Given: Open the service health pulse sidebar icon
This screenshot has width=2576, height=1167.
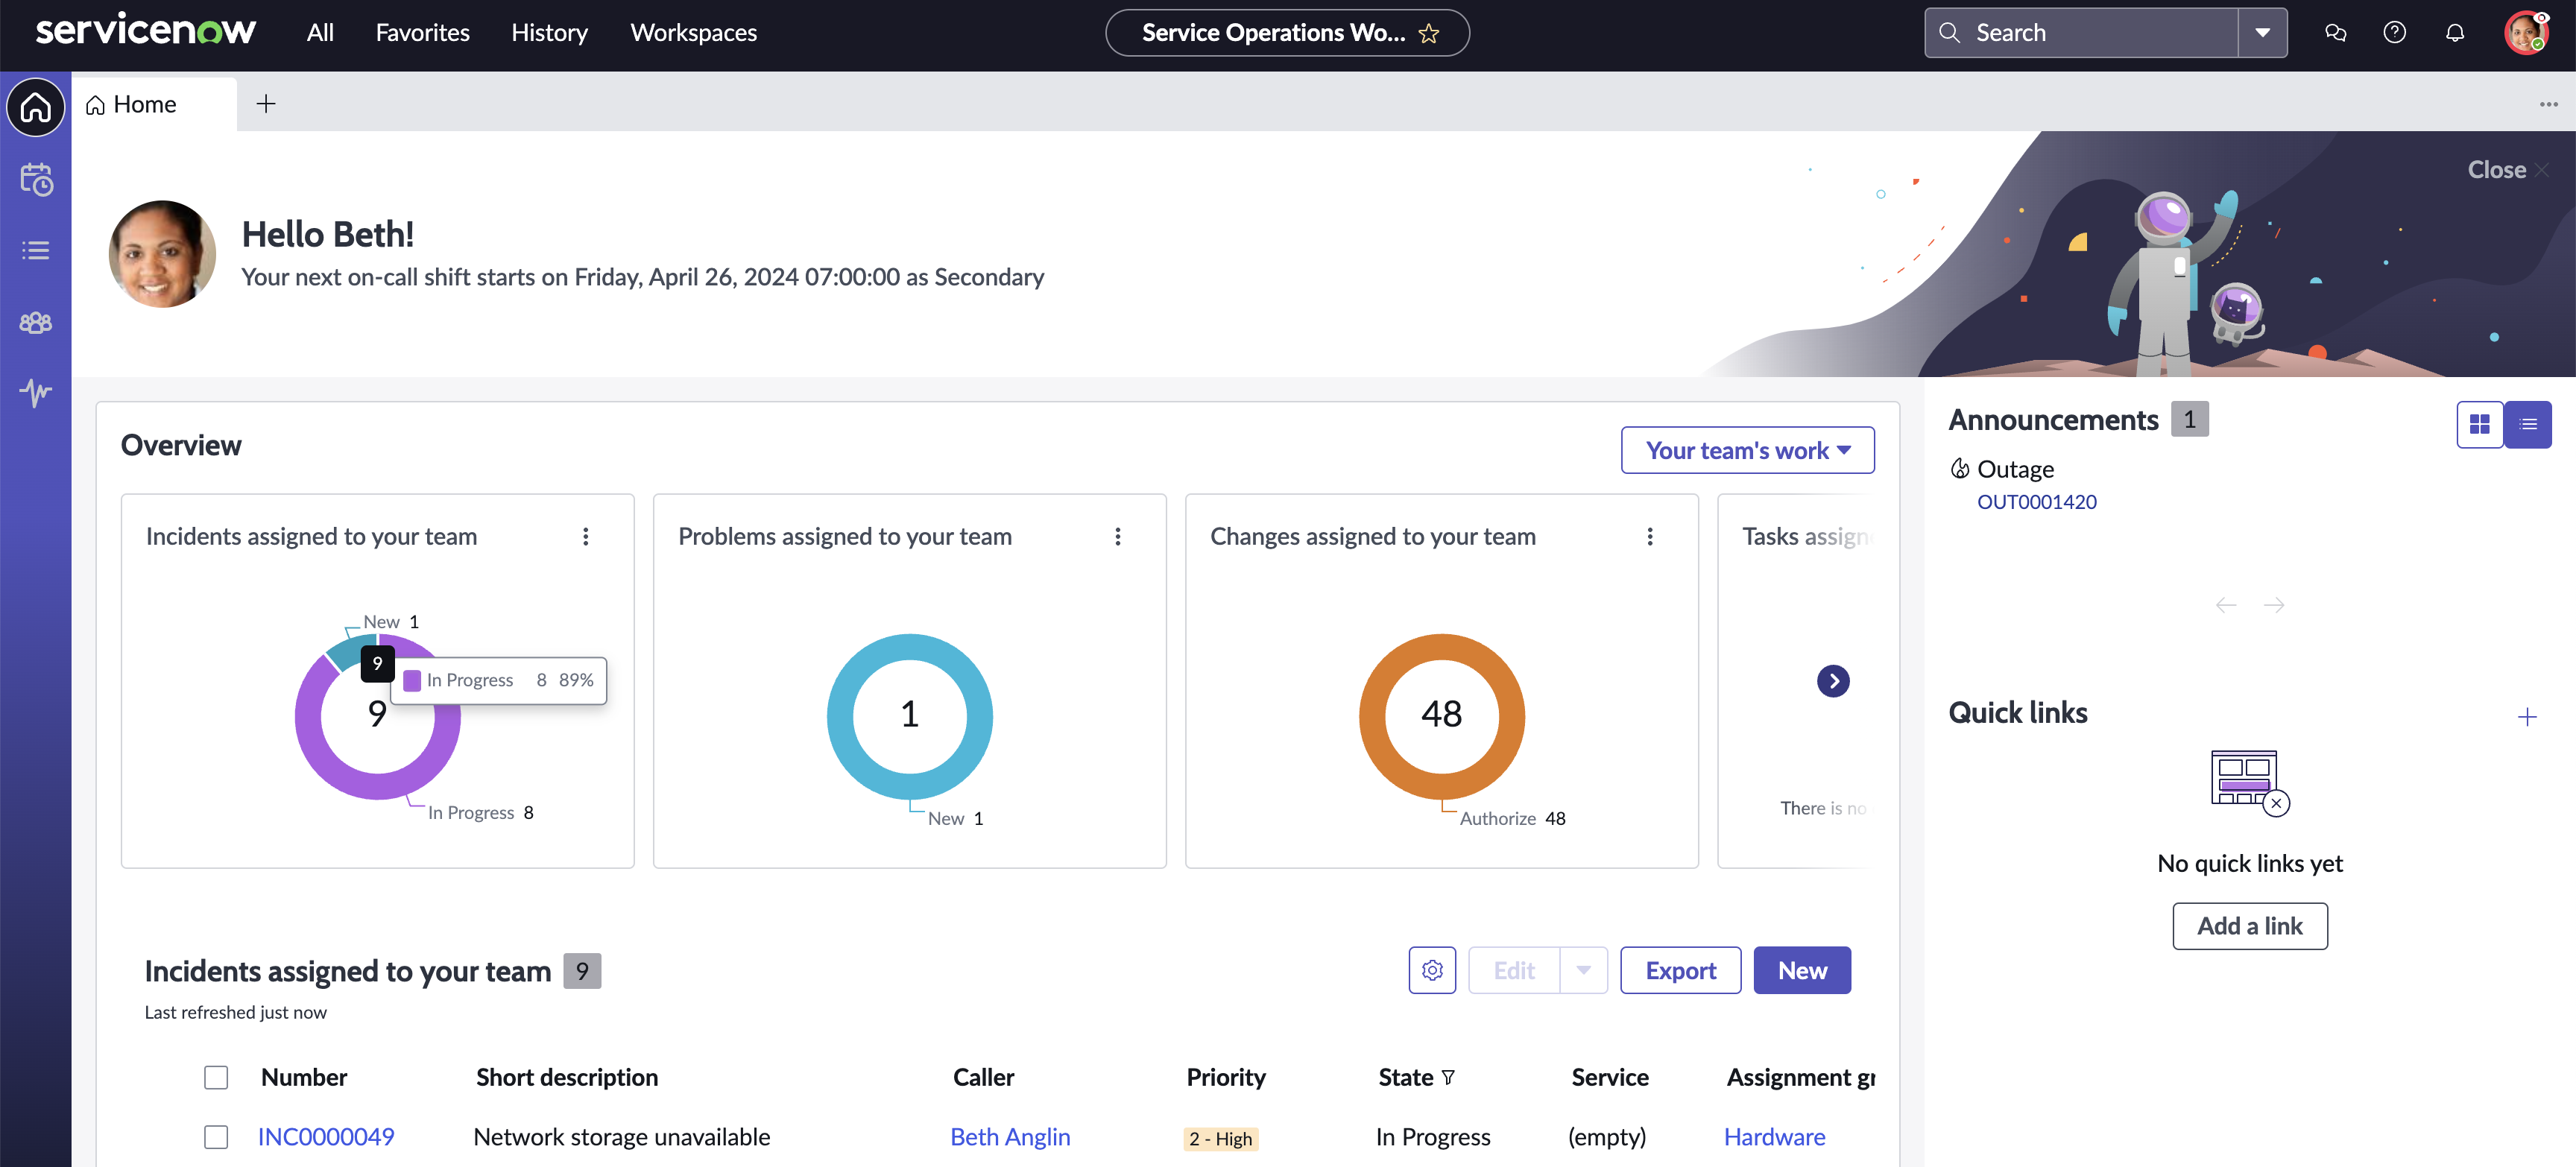Looking at the screenshot, I should point(36,392).
